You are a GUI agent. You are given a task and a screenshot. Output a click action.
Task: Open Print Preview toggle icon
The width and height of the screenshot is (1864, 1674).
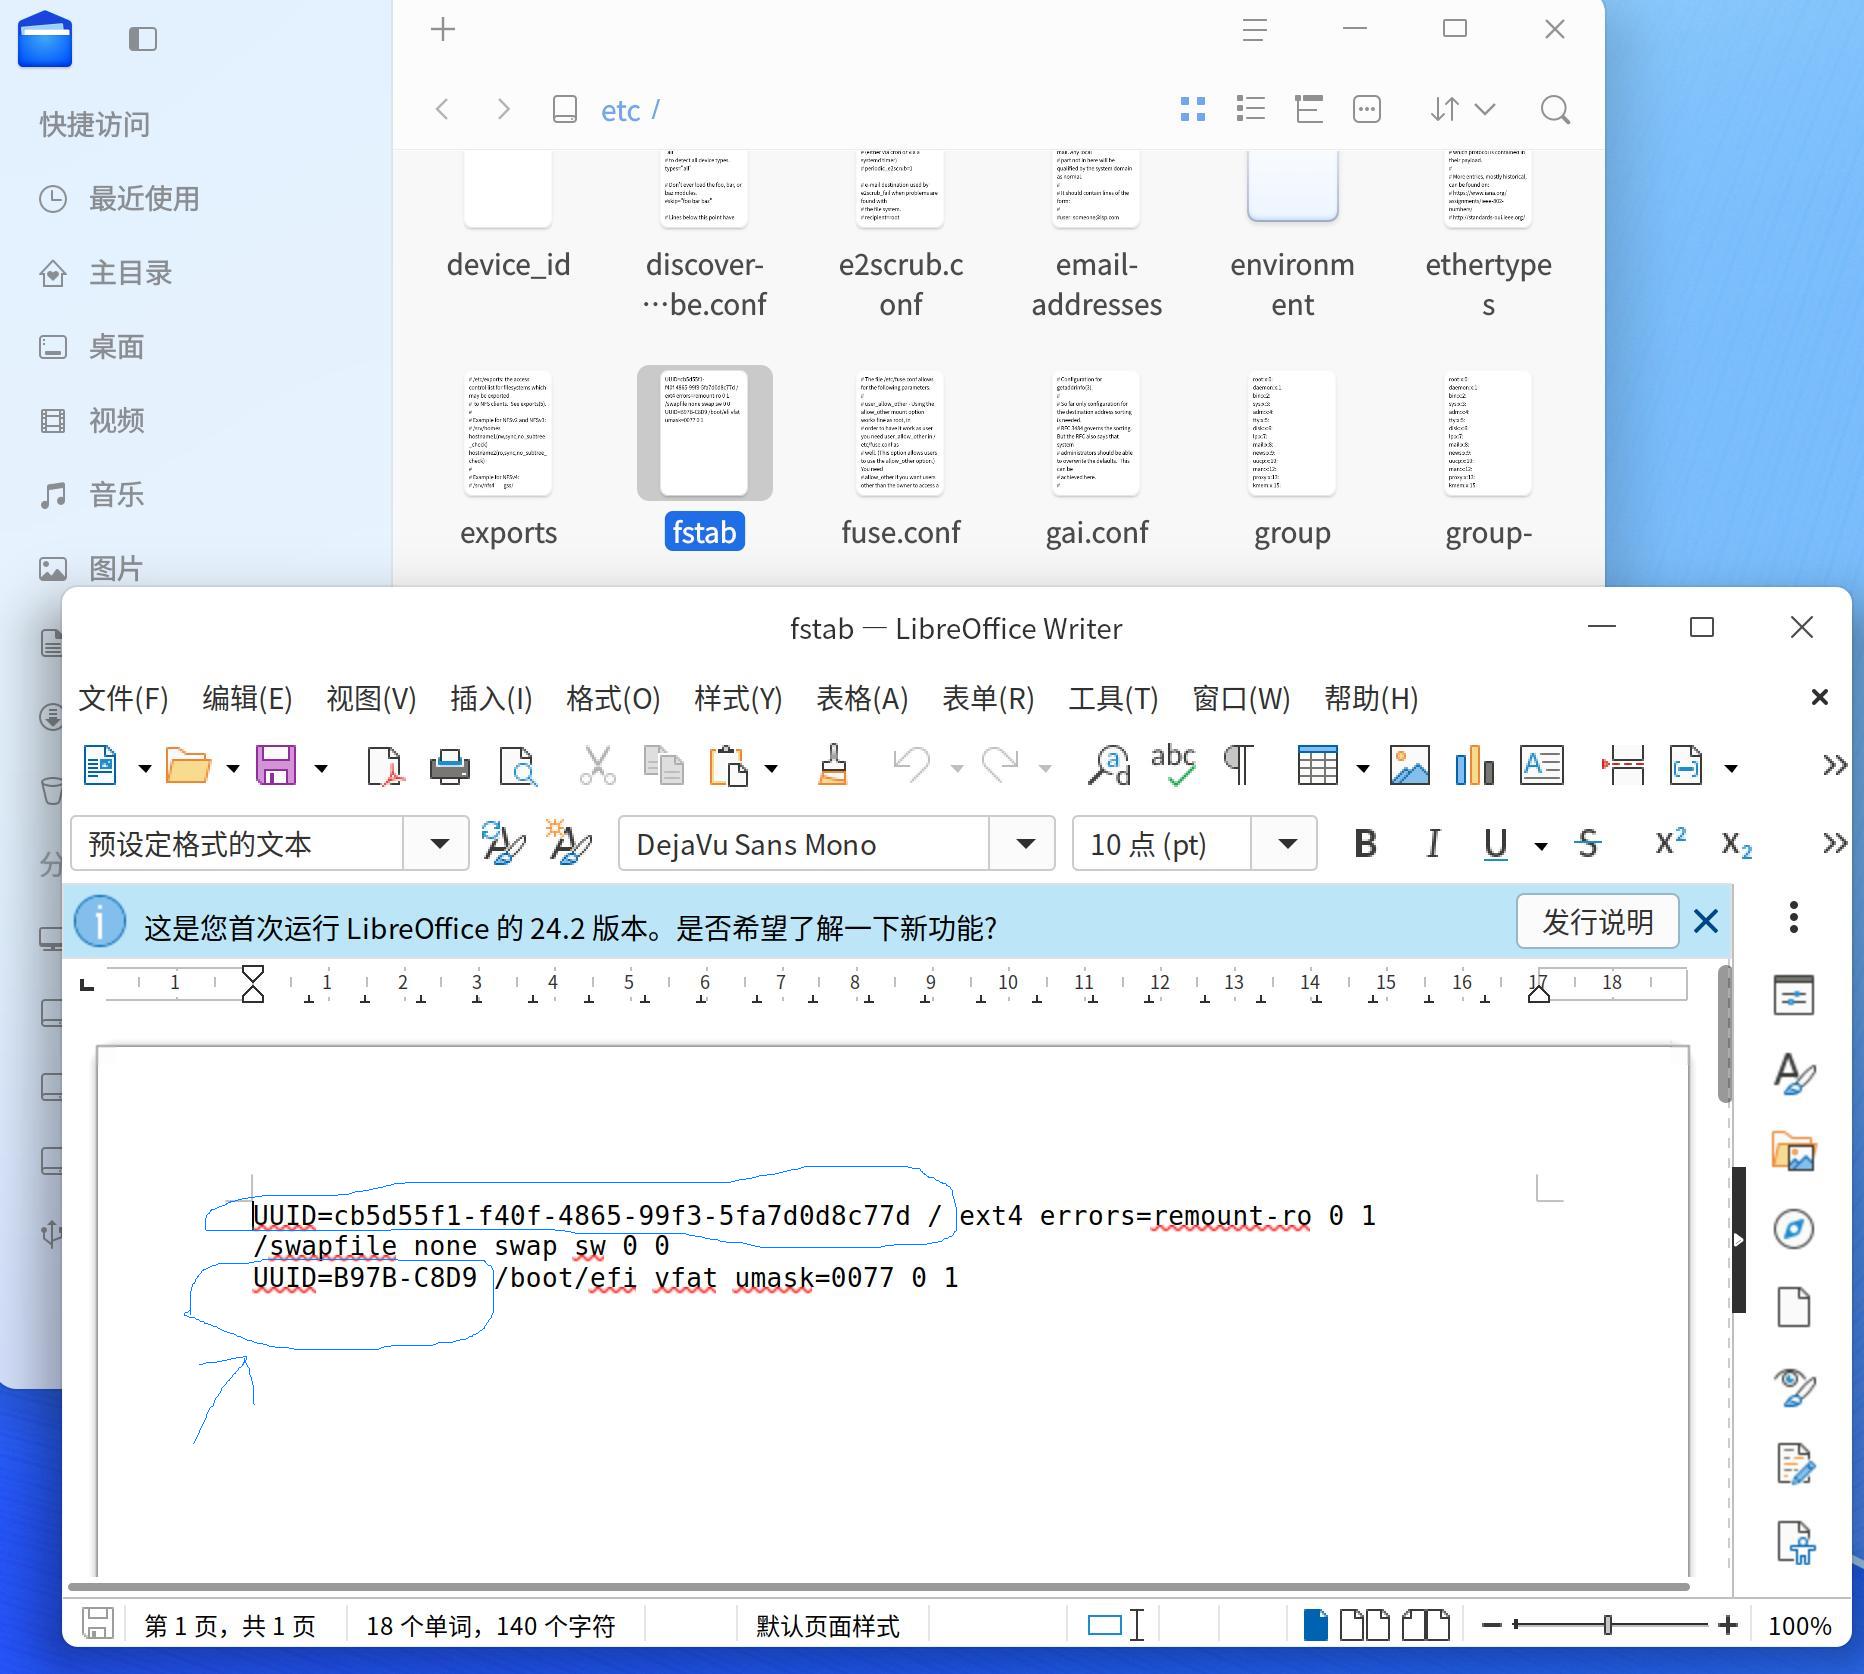tap(518, 767)
